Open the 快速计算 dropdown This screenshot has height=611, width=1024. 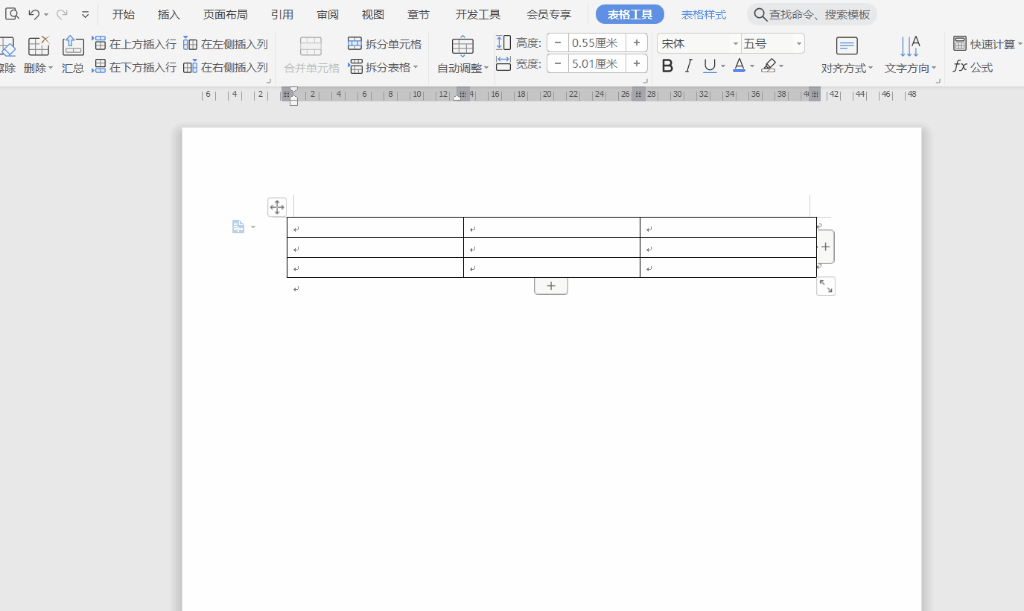coord(987,44)
